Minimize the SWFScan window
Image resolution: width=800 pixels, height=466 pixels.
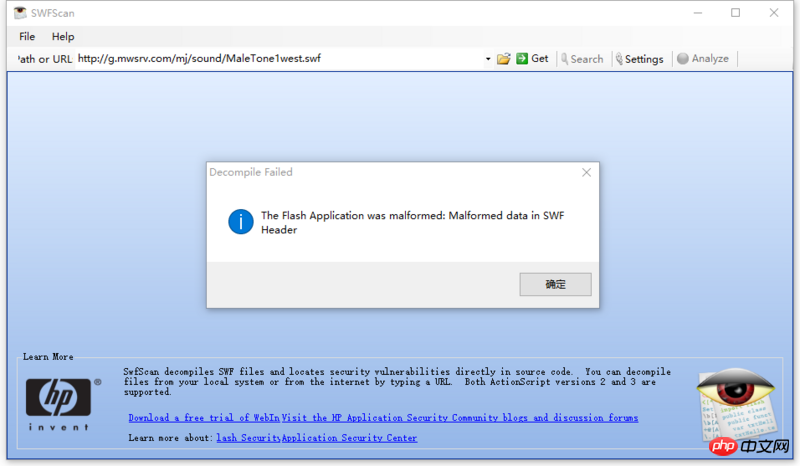click(697, 13)
